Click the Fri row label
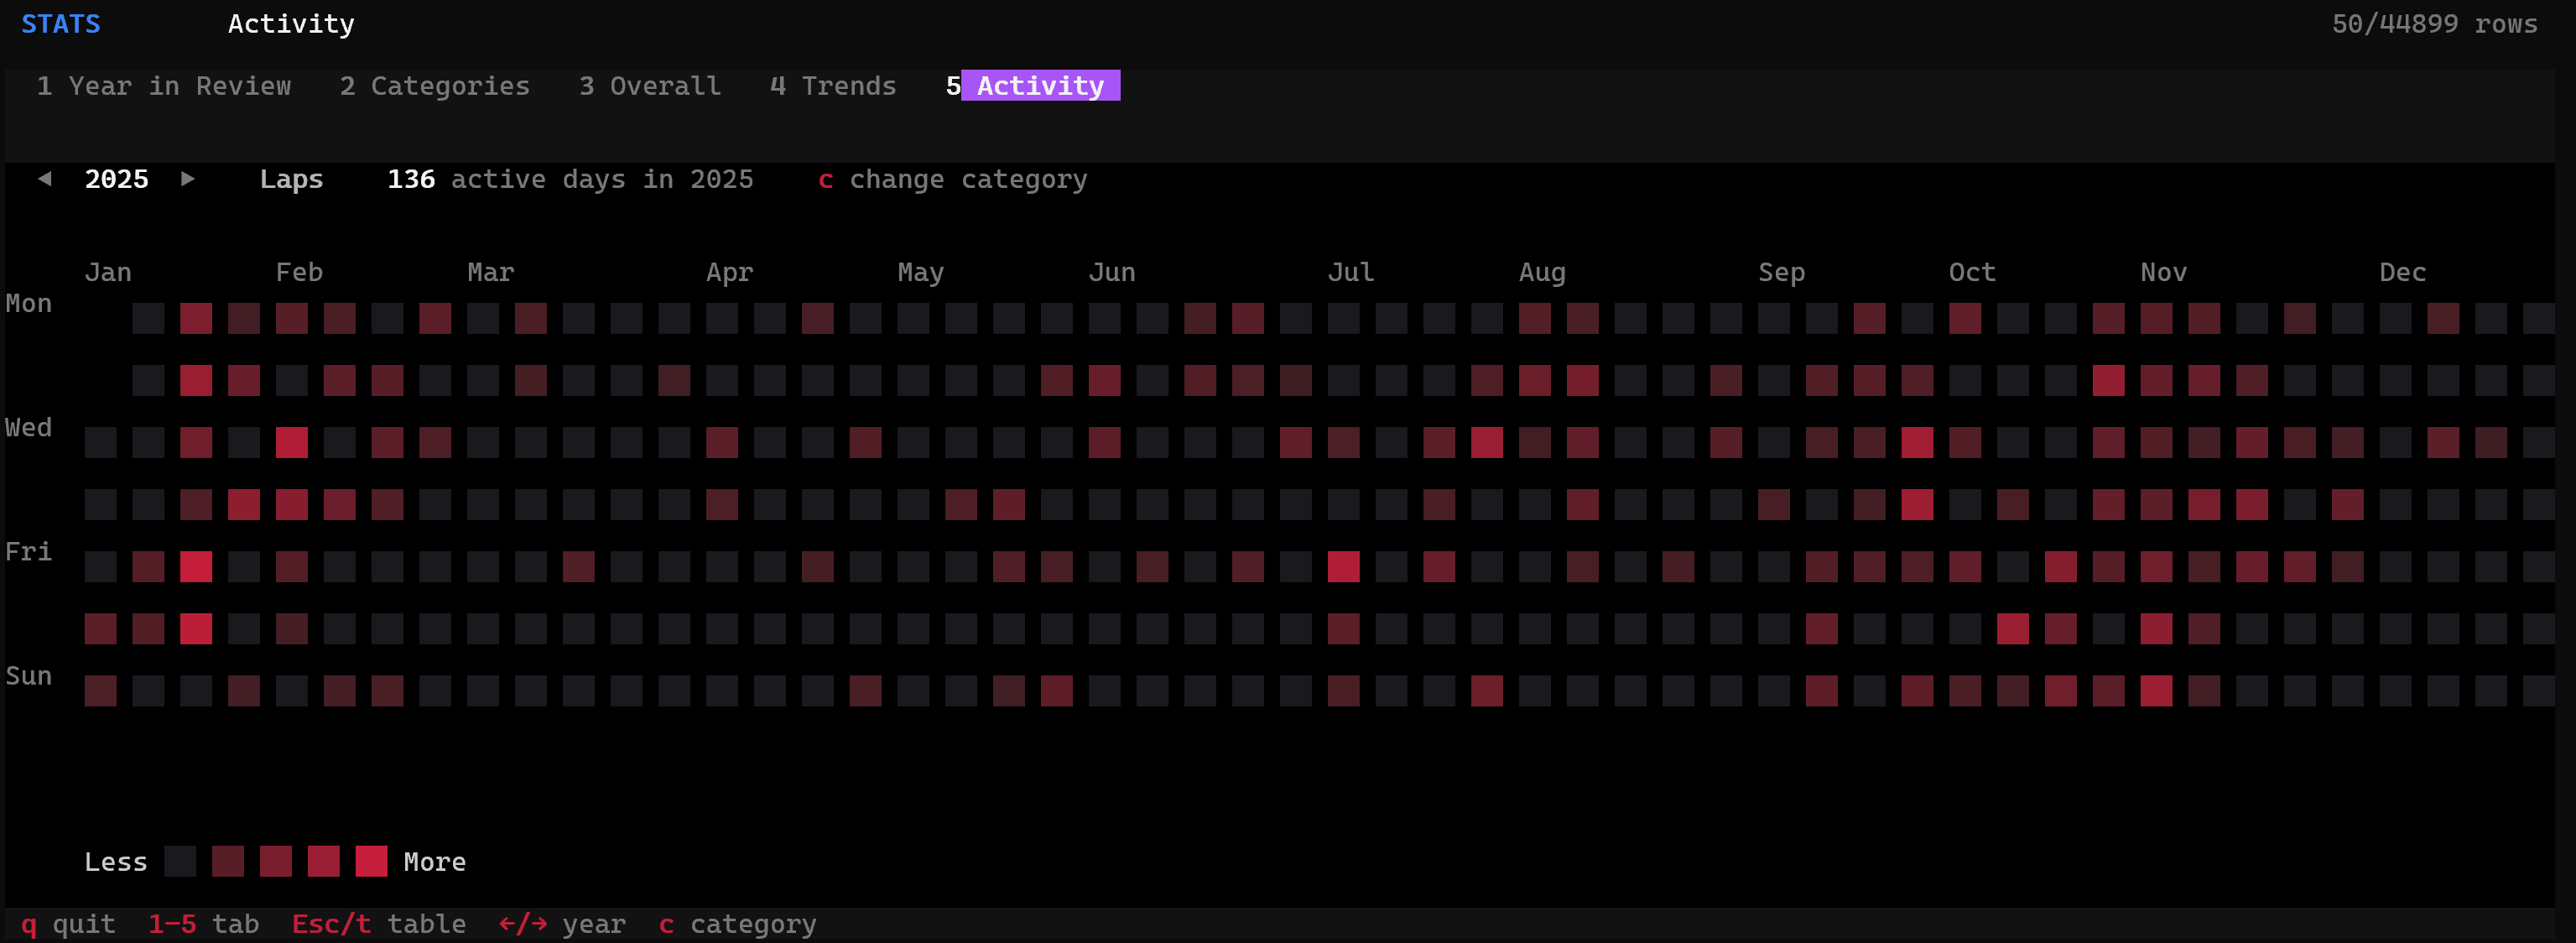 (29, 552)
